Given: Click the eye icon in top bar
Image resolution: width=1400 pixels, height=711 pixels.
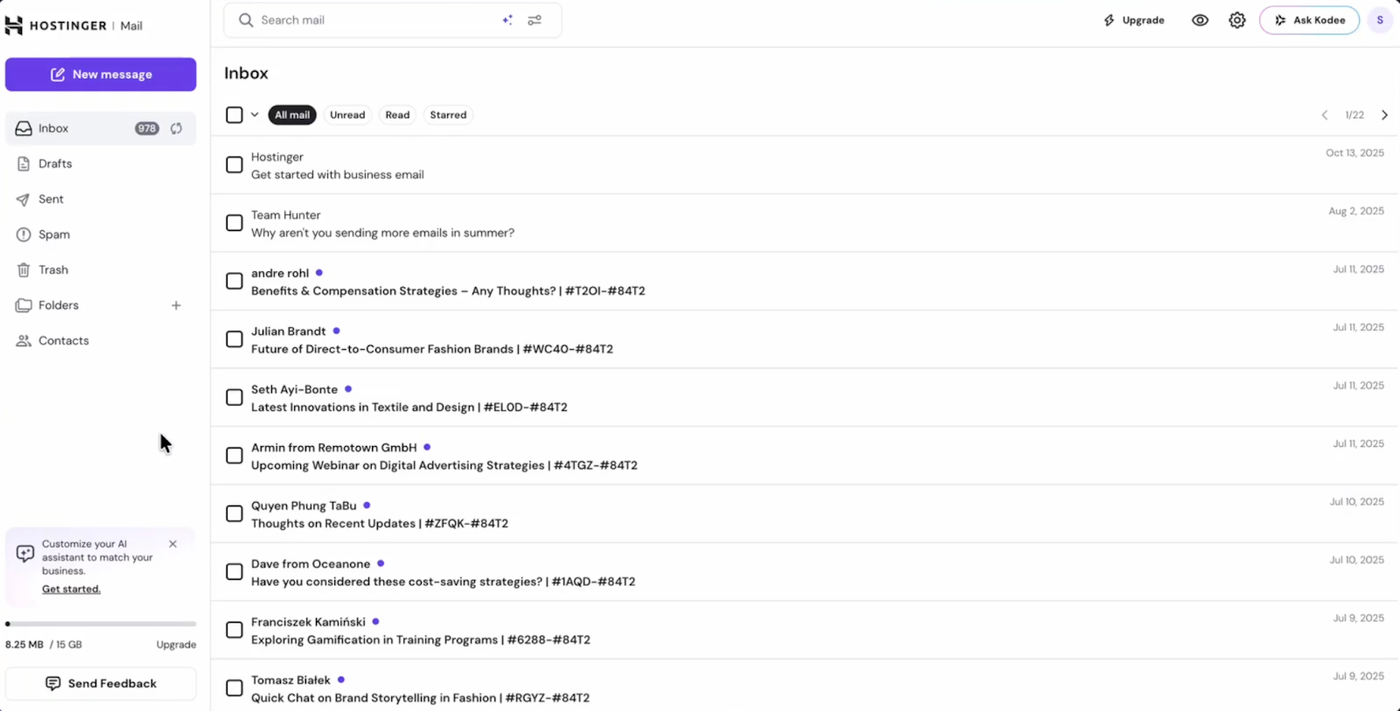Looking at the screenshot, I should coord(1200,20).
